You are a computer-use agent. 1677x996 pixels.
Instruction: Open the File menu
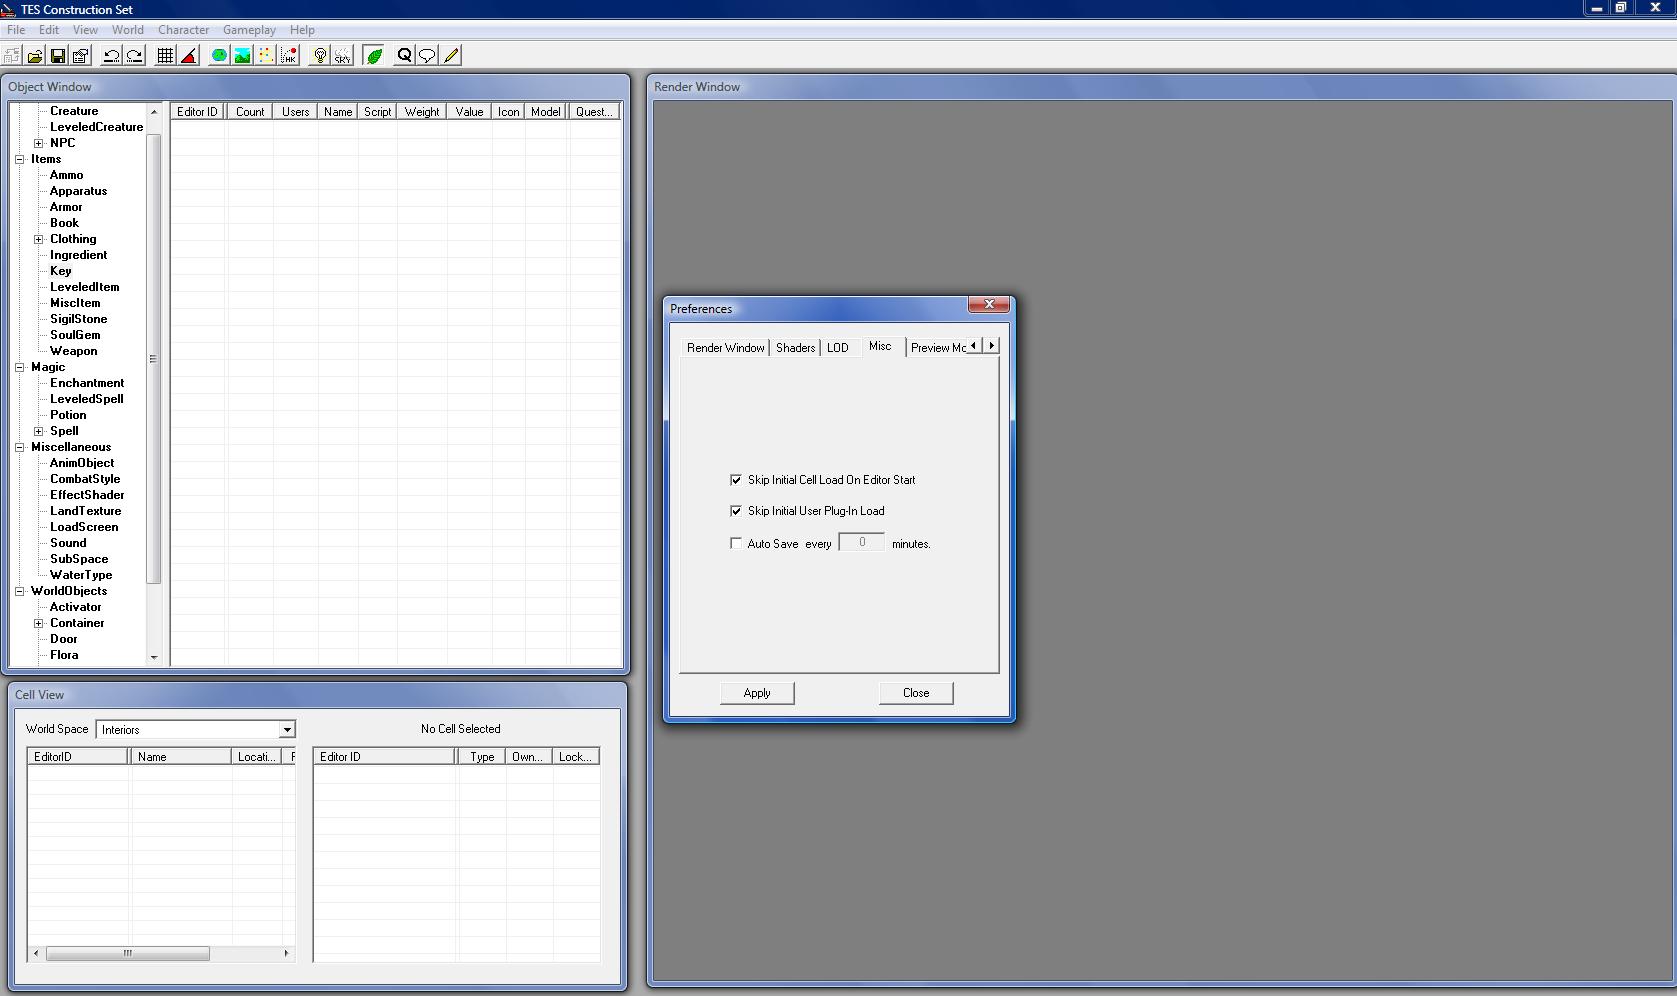click(x=16, y=30)
